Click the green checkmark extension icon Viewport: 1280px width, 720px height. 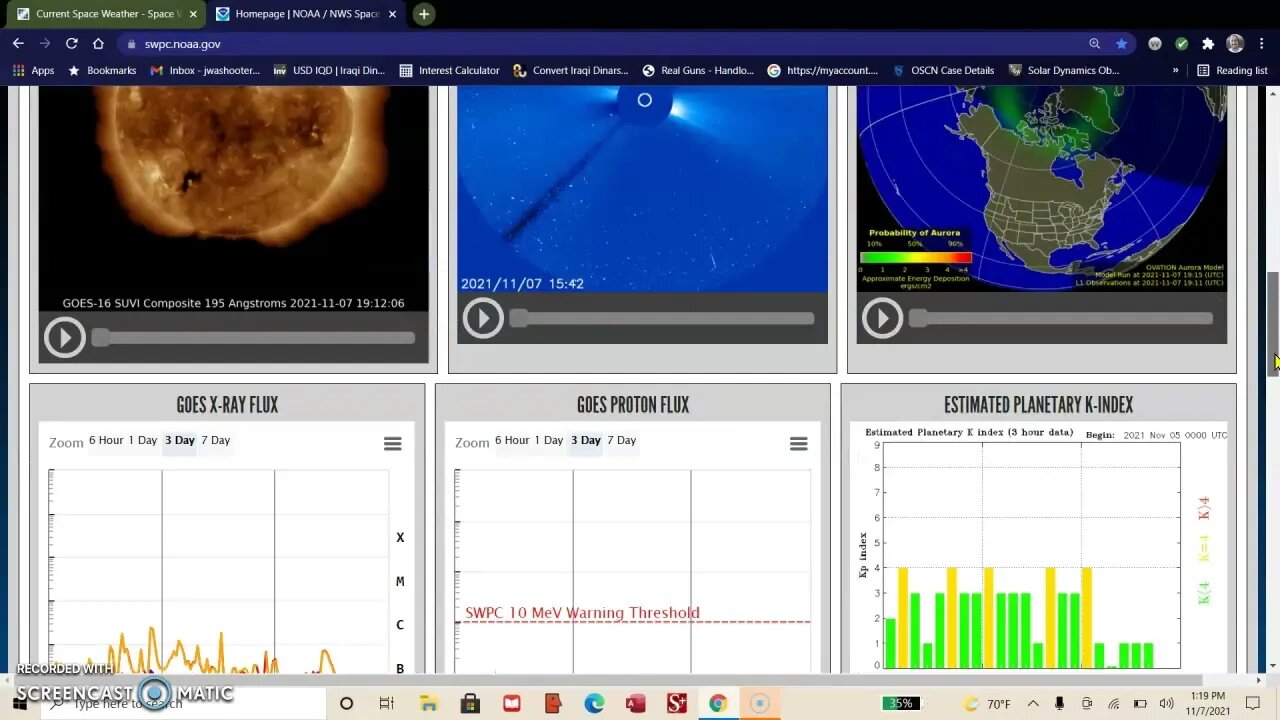point(1181,44)
